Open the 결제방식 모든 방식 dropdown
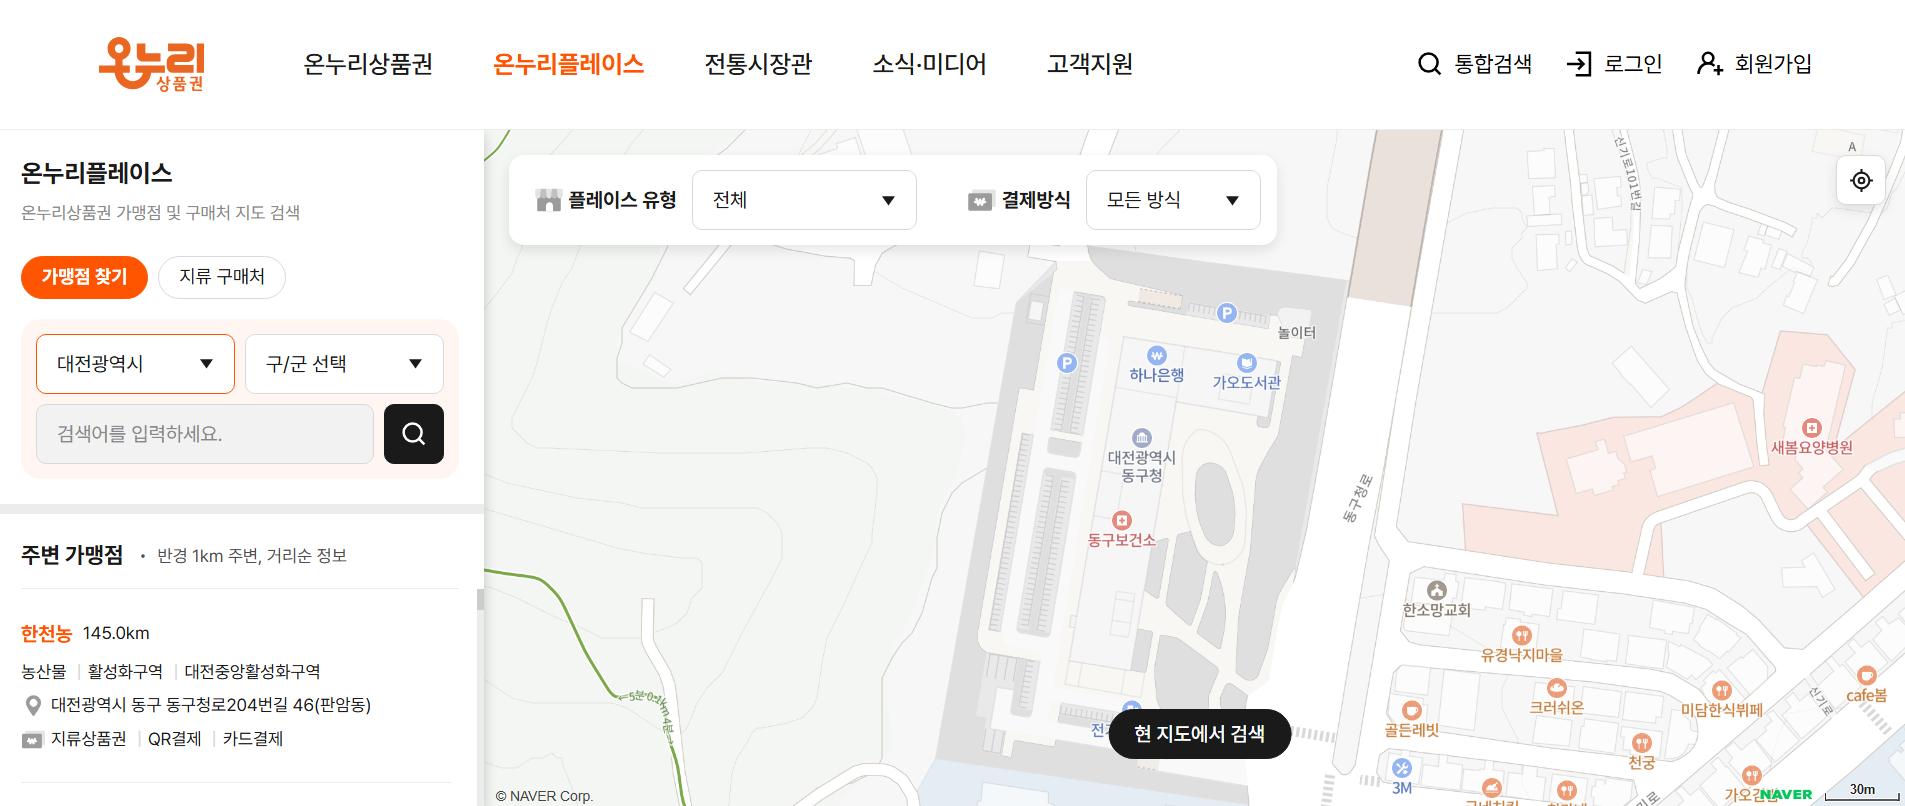 point(1173,200)
